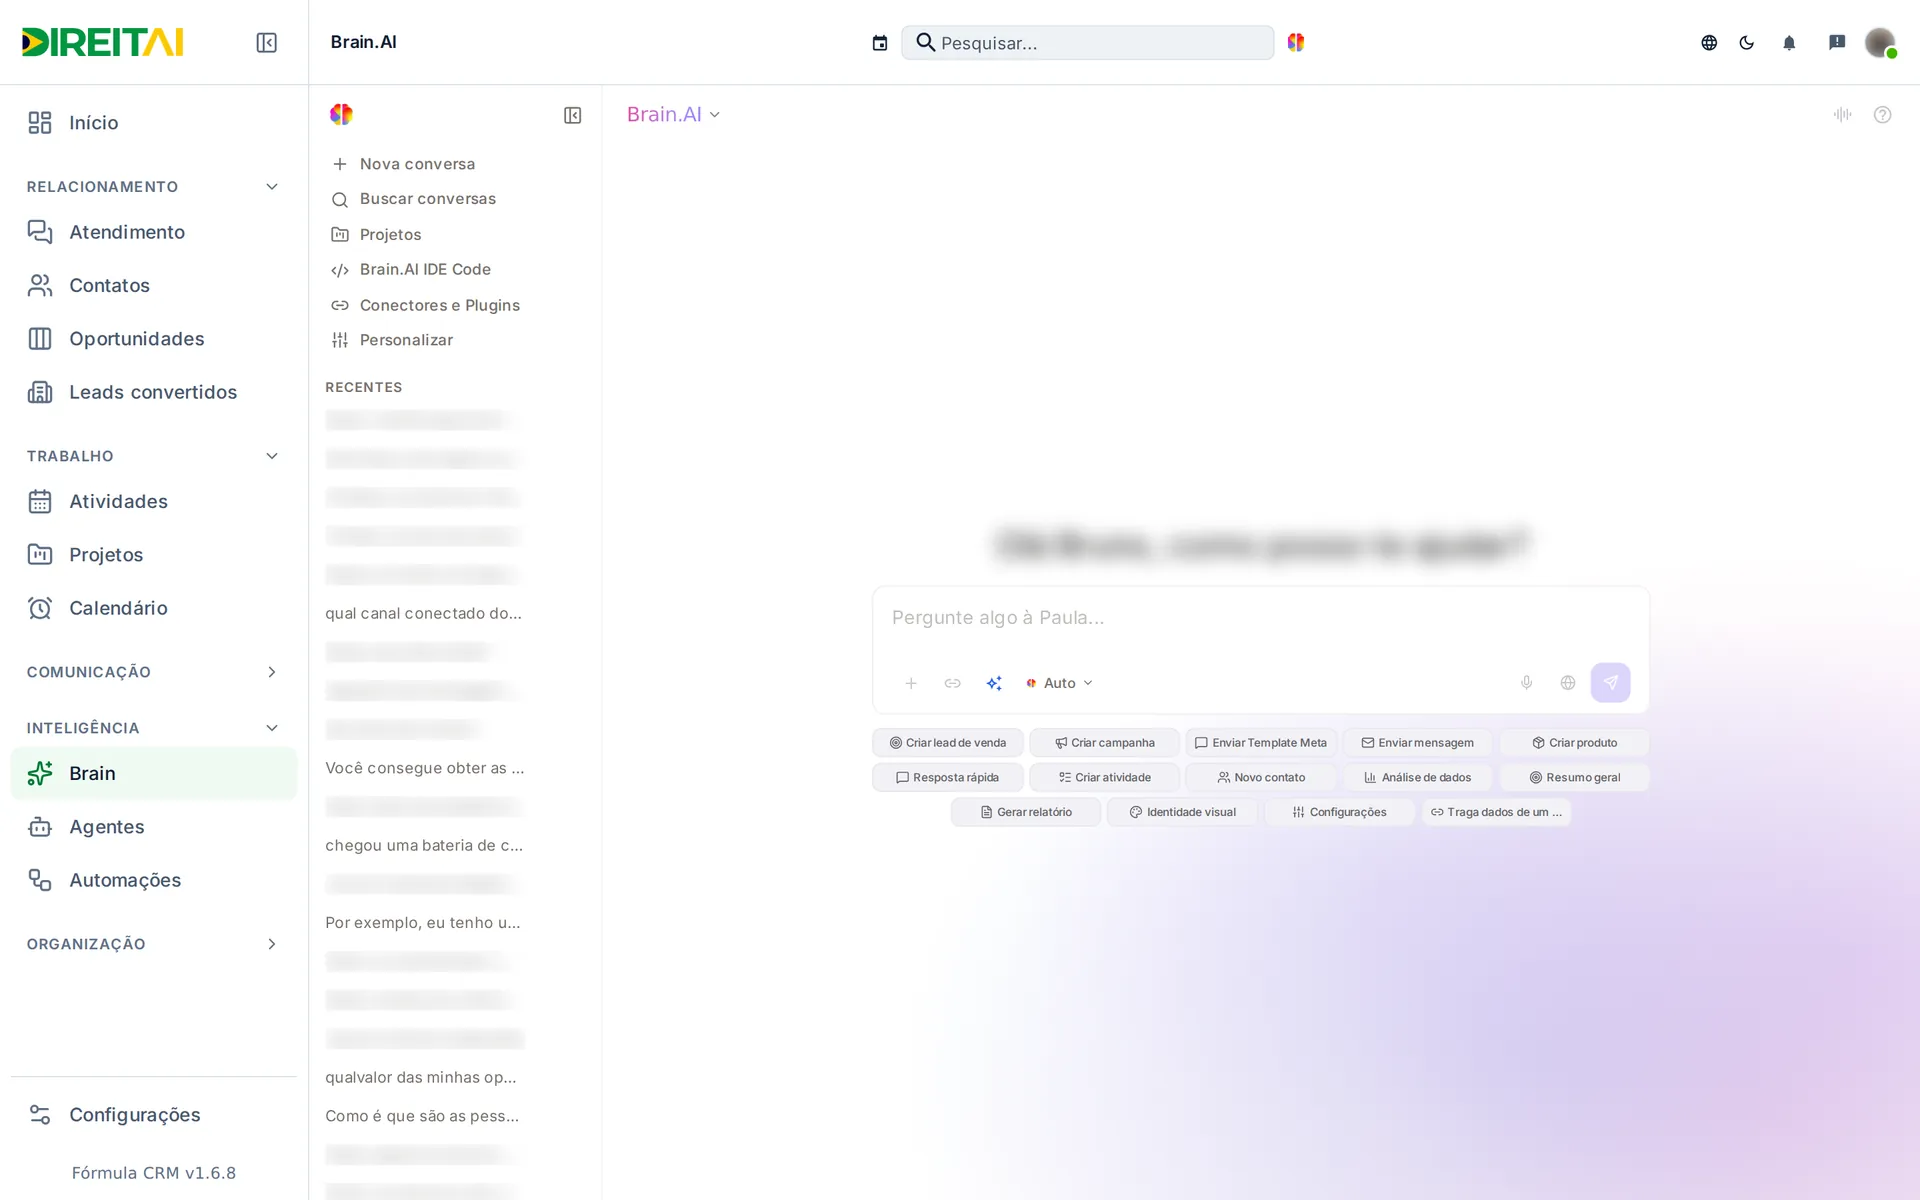Viewport: 1920px width, 1200px height.
Task: Click the Enviar Template Meta chip
Action: pos(1260,743)
